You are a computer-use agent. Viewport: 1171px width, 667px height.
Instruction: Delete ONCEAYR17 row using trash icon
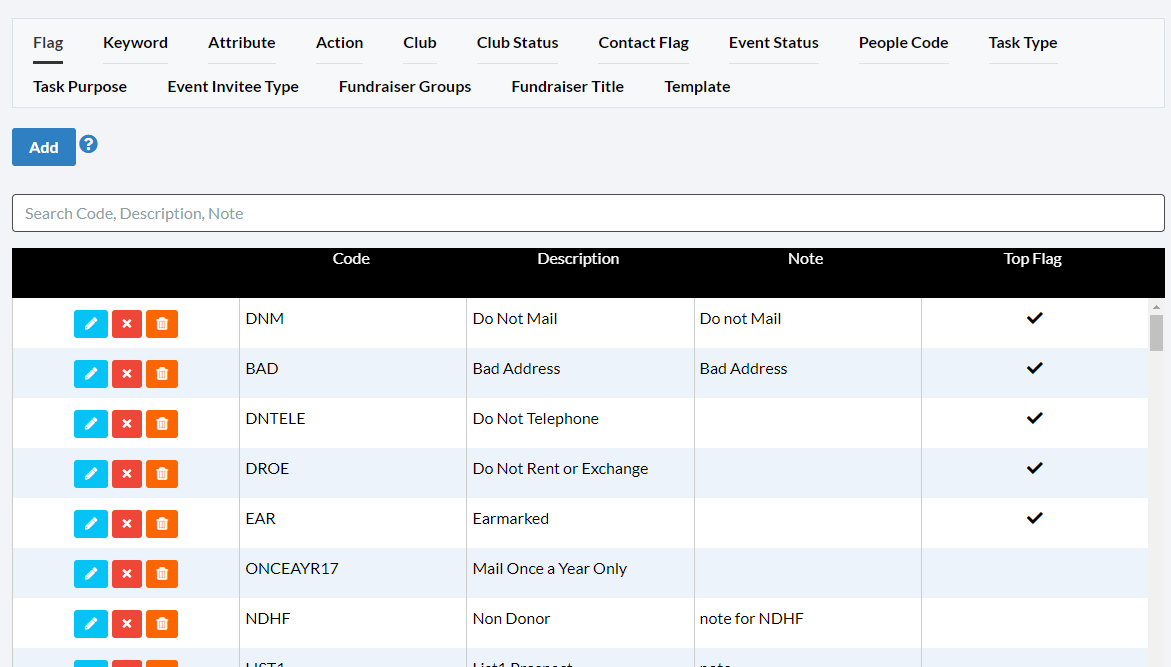point(162,574)
